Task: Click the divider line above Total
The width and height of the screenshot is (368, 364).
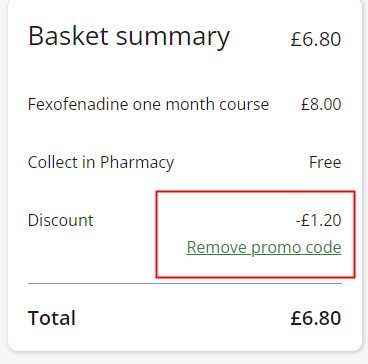Action: [185, 284]
